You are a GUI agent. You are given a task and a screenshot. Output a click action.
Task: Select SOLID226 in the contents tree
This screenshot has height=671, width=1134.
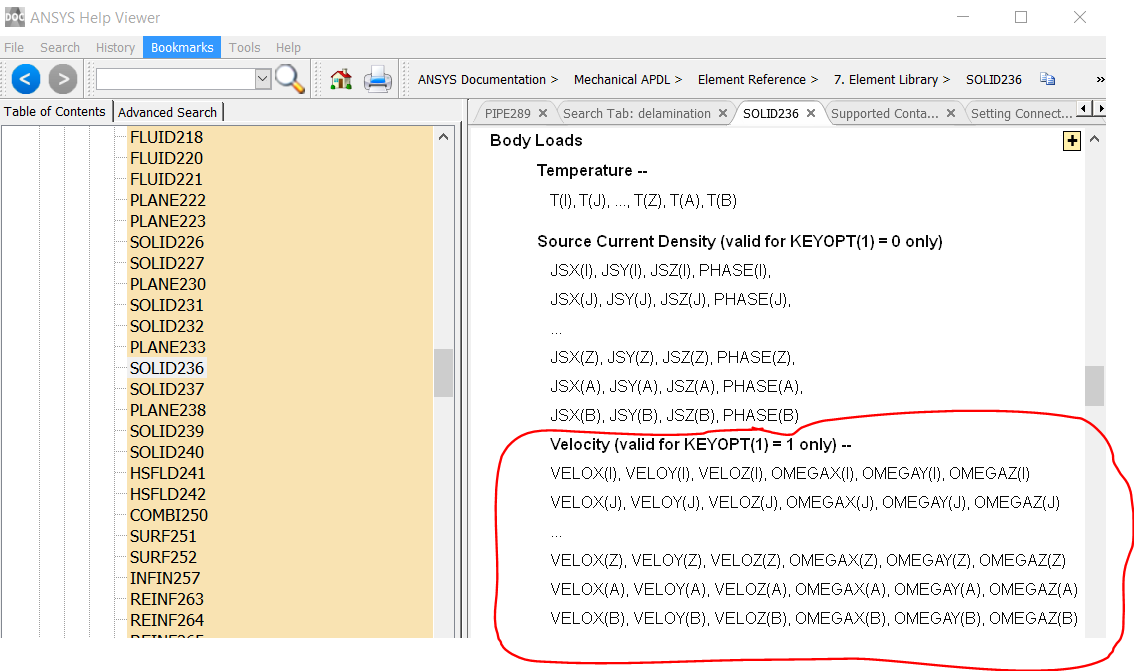167,242
